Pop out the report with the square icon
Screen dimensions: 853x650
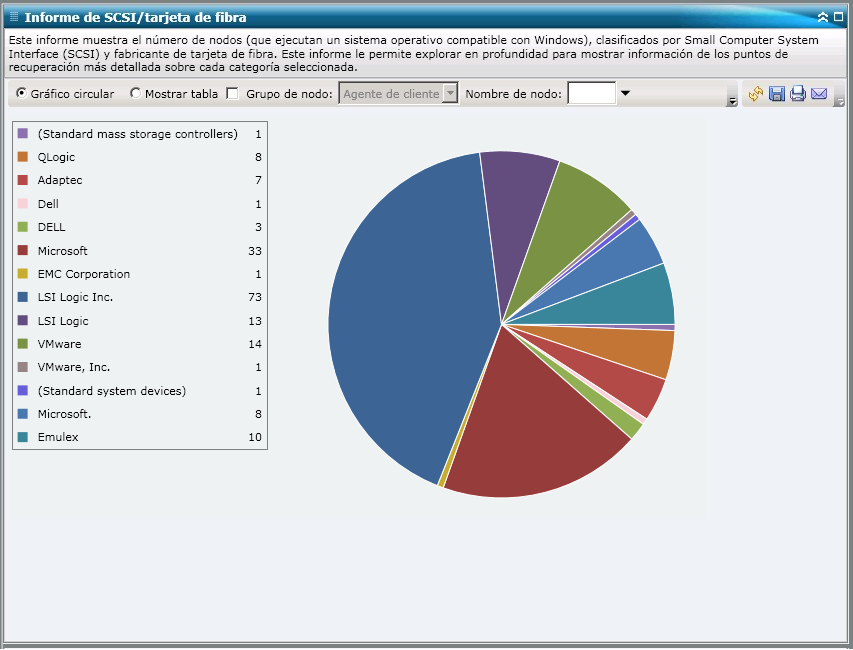click(839, 16)
